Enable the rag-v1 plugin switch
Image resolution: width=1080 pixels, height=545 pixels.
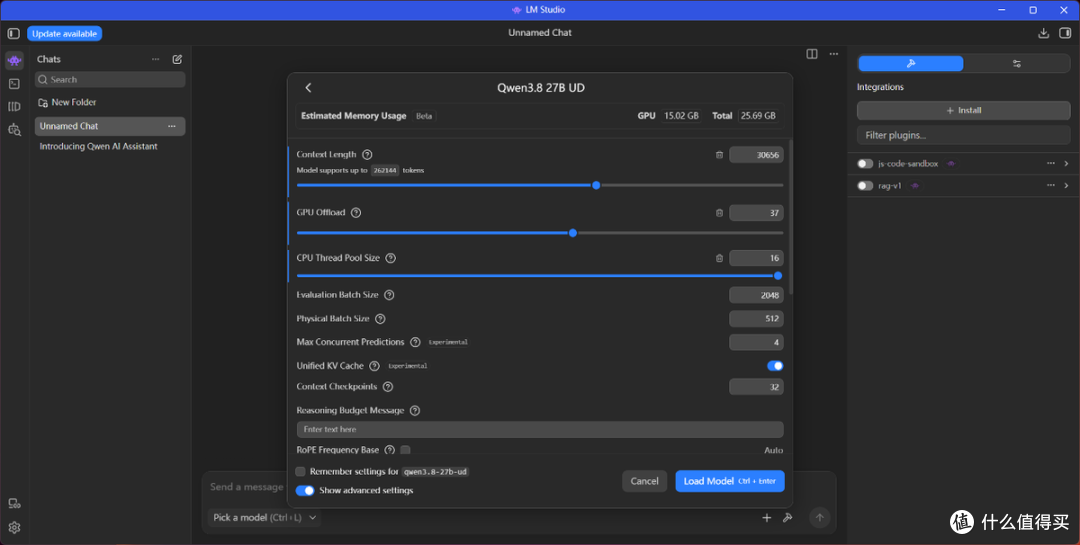[865, 185]
